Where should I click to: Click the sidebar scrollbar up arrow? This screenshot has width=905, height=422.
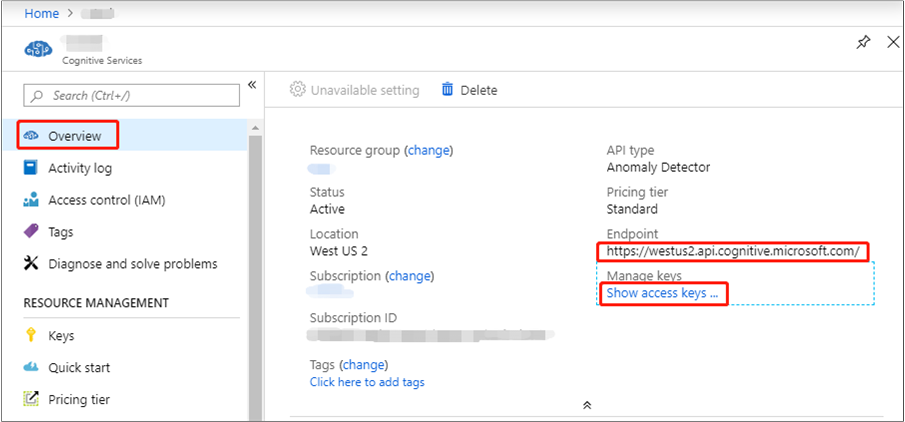pos(255,128)
